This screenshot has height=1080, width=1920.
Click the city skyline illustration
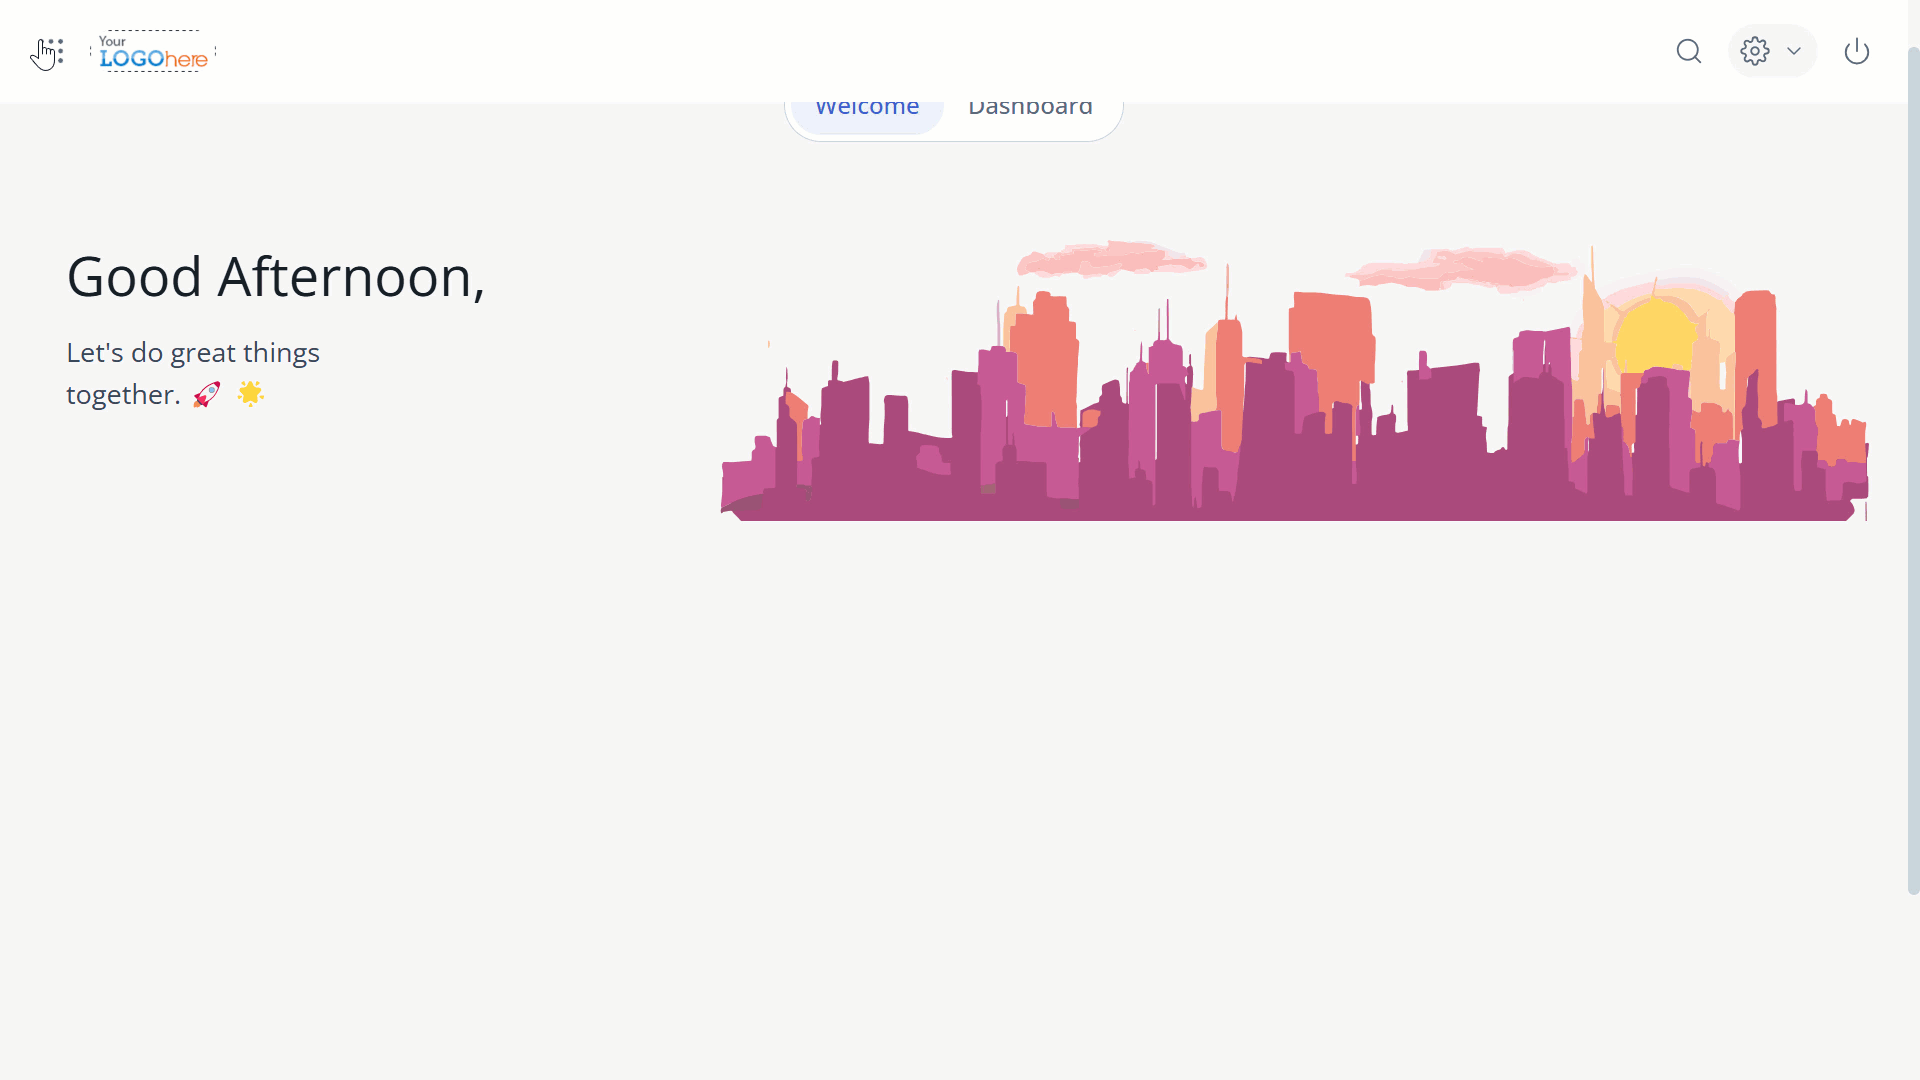pos(1294,380)
